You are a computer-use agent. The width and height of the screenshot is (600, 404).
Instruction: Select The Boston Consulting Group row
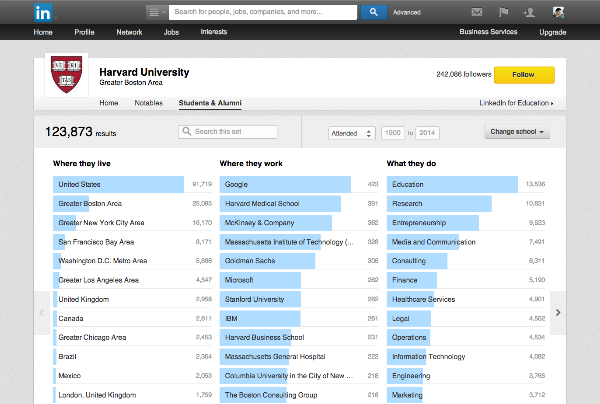(x=299, y=395)
